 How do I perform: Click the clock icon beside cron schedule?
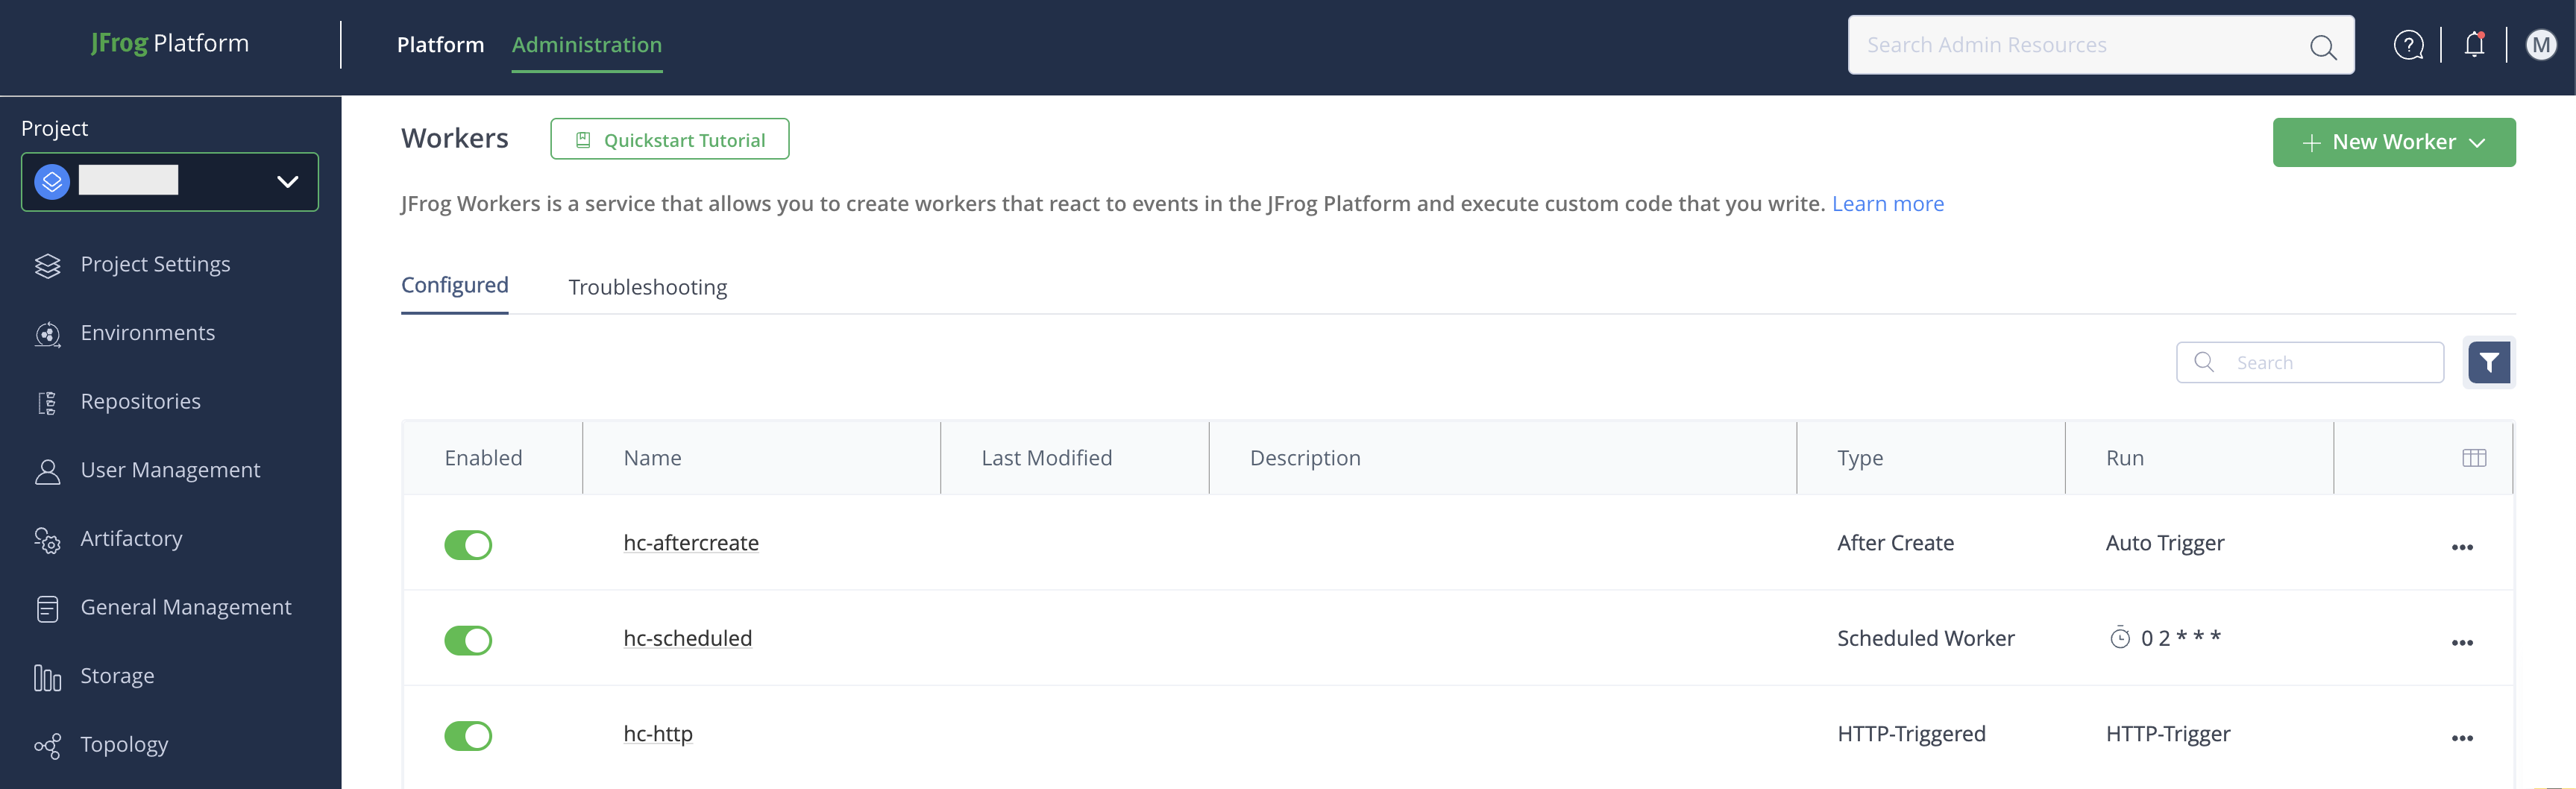point(2119,638)
